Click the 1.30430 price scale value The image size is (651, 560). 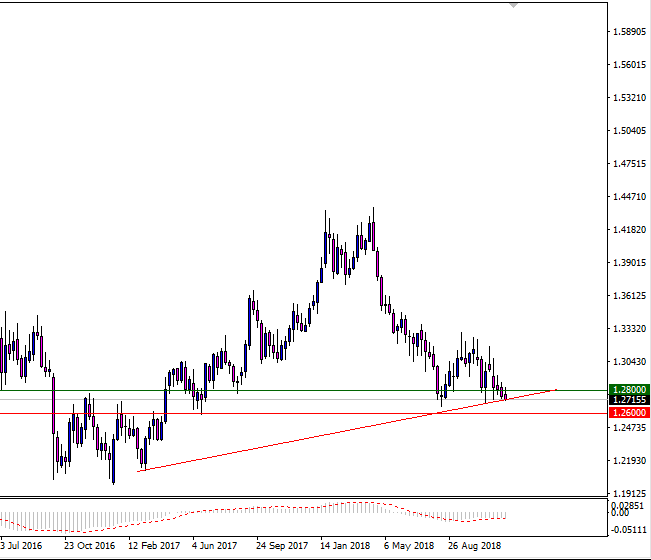[630, 362]
